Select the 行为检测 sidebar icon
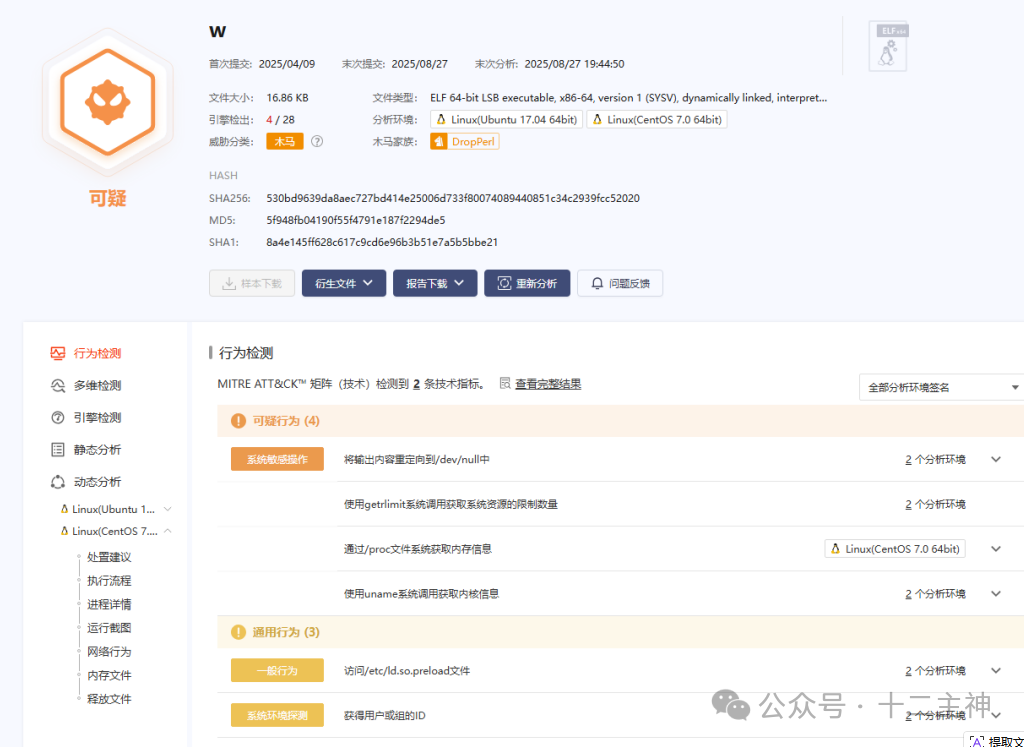The height and width of the screenshot is (747, 1024). coord(57,352)
